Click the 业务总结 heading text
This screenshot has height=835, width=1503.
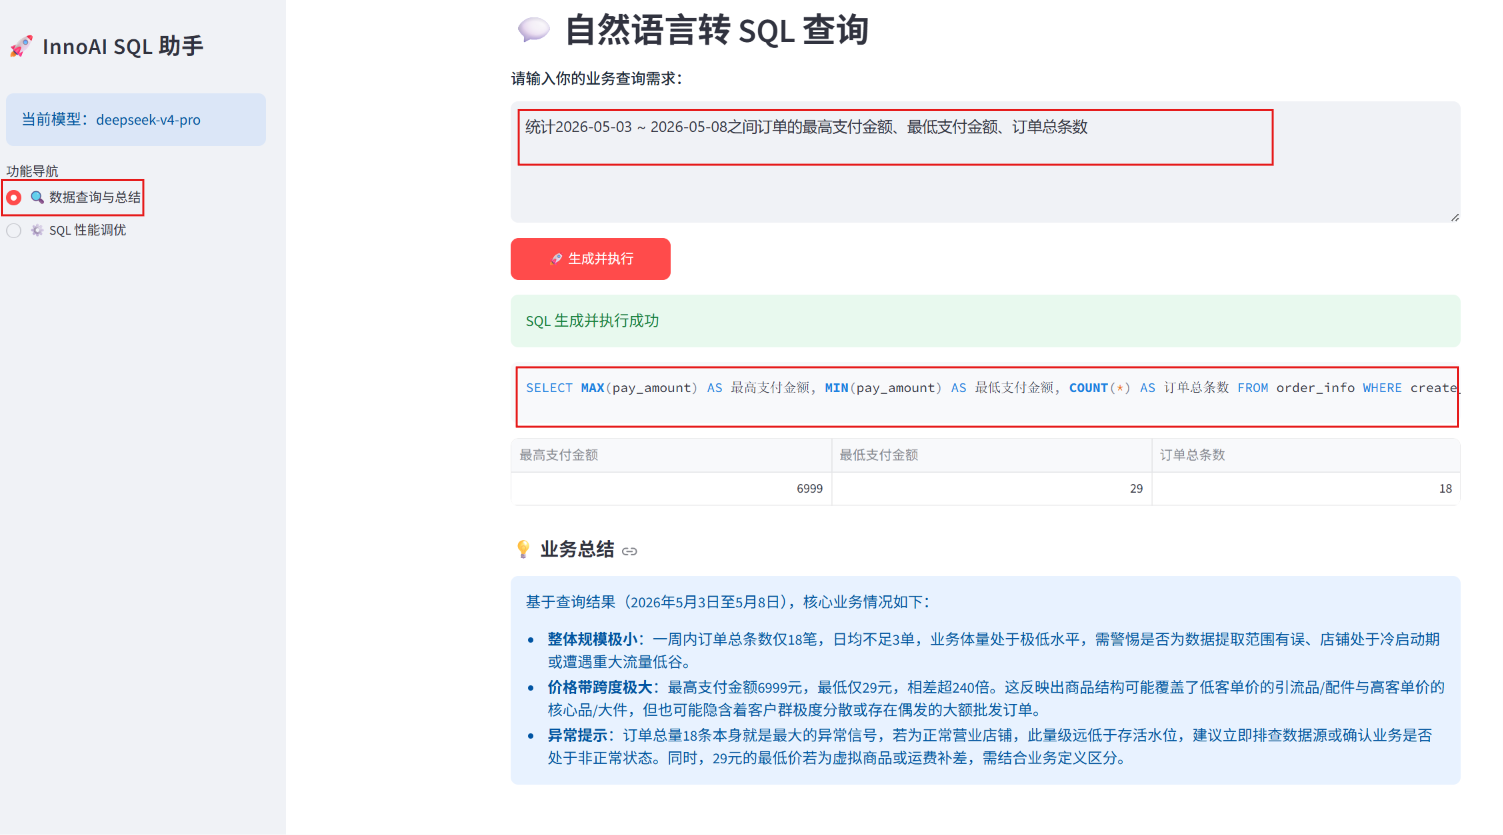click(577, 549)
